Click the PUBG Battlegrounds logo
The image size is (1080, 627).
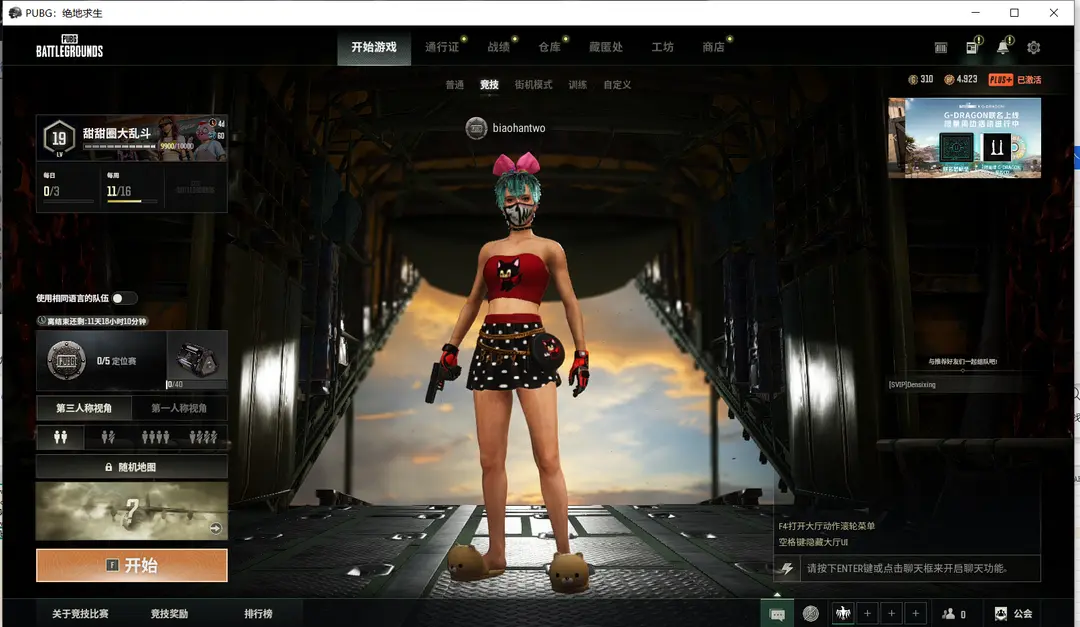70,46
